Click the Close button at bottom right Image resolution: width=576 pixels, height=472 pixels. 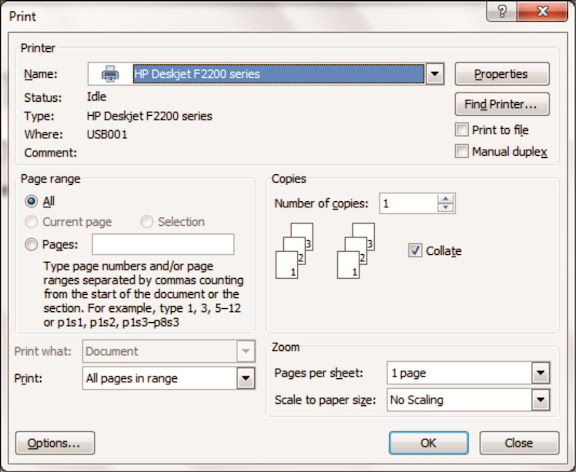click(x=519, y=443)
